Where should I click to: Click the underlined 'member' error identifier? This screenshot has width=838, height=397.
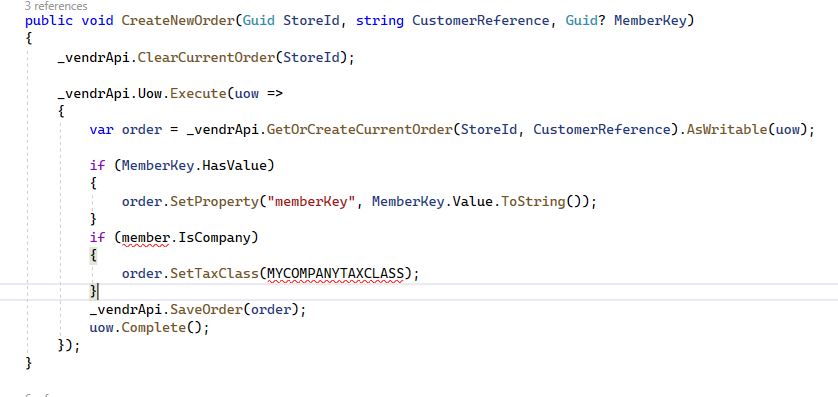[145, 238]
